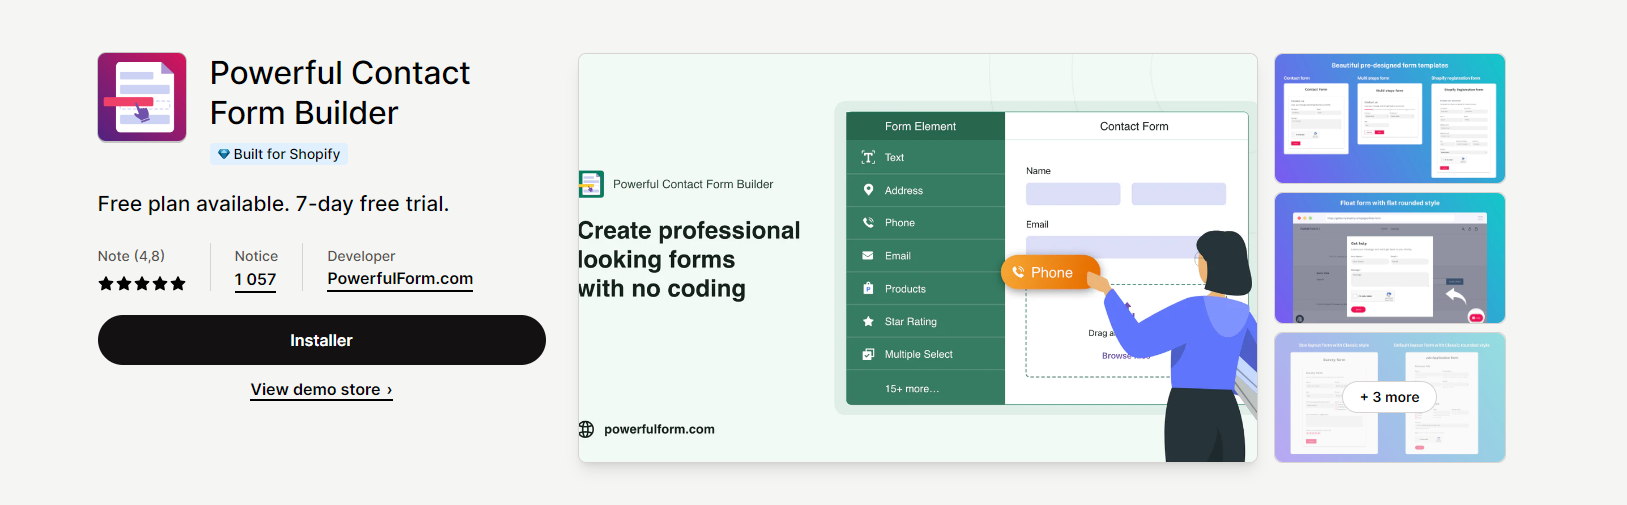Click the 15+ more… entry

(x=912, y=389)
